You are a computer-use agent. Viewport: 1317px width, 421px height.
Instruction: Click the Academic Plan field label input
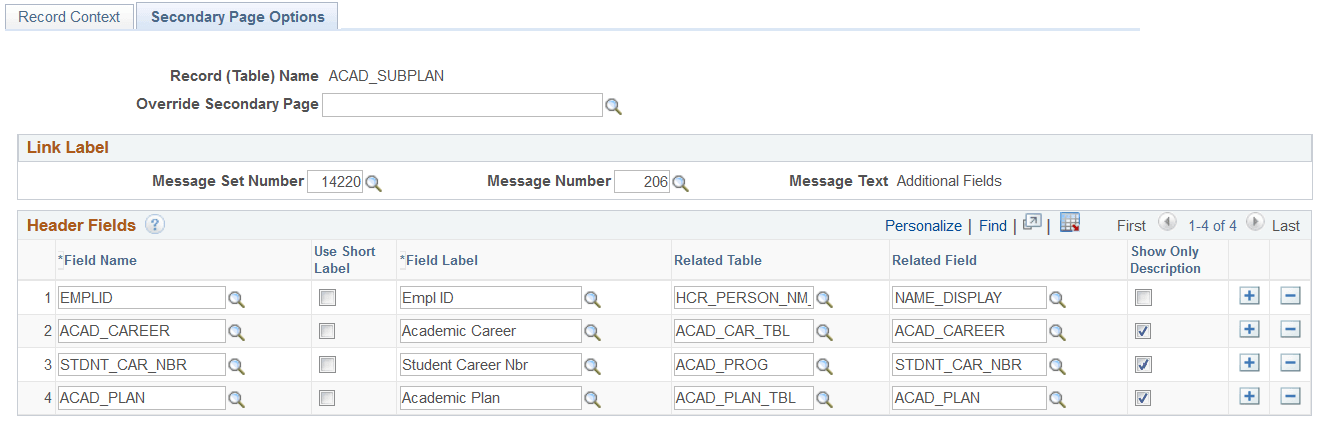tap(490, 398)
